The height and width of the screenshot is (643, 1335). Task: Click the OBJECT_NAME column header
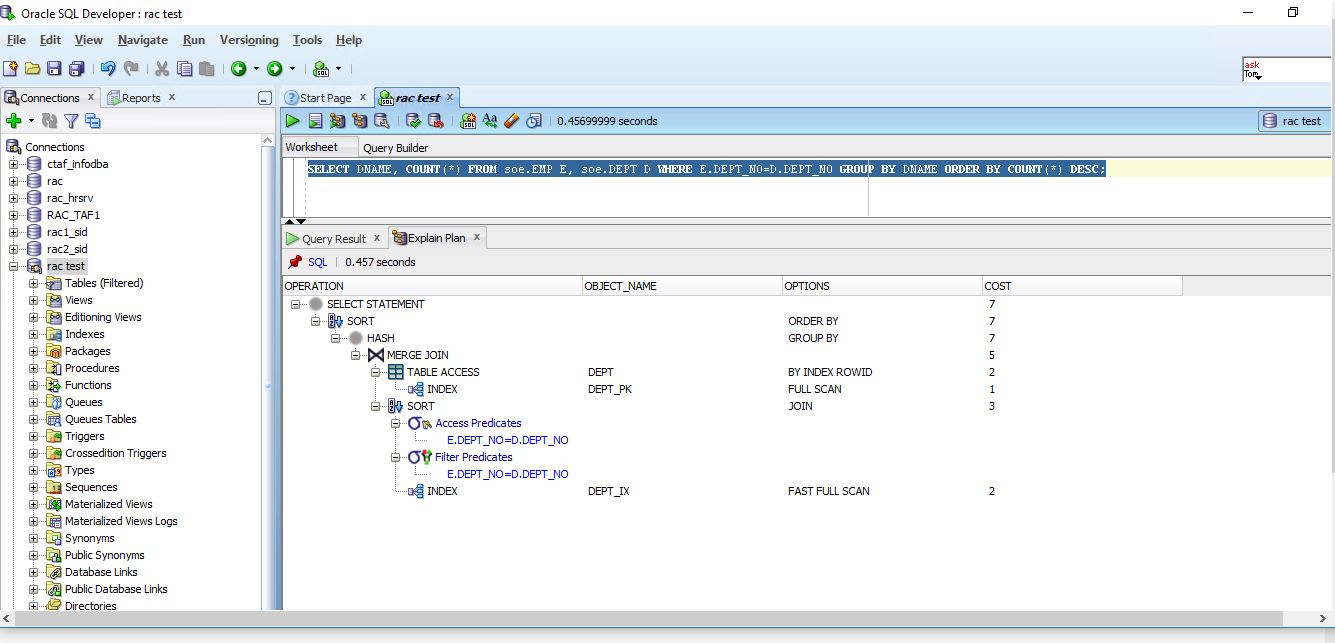tap(682, 286)
